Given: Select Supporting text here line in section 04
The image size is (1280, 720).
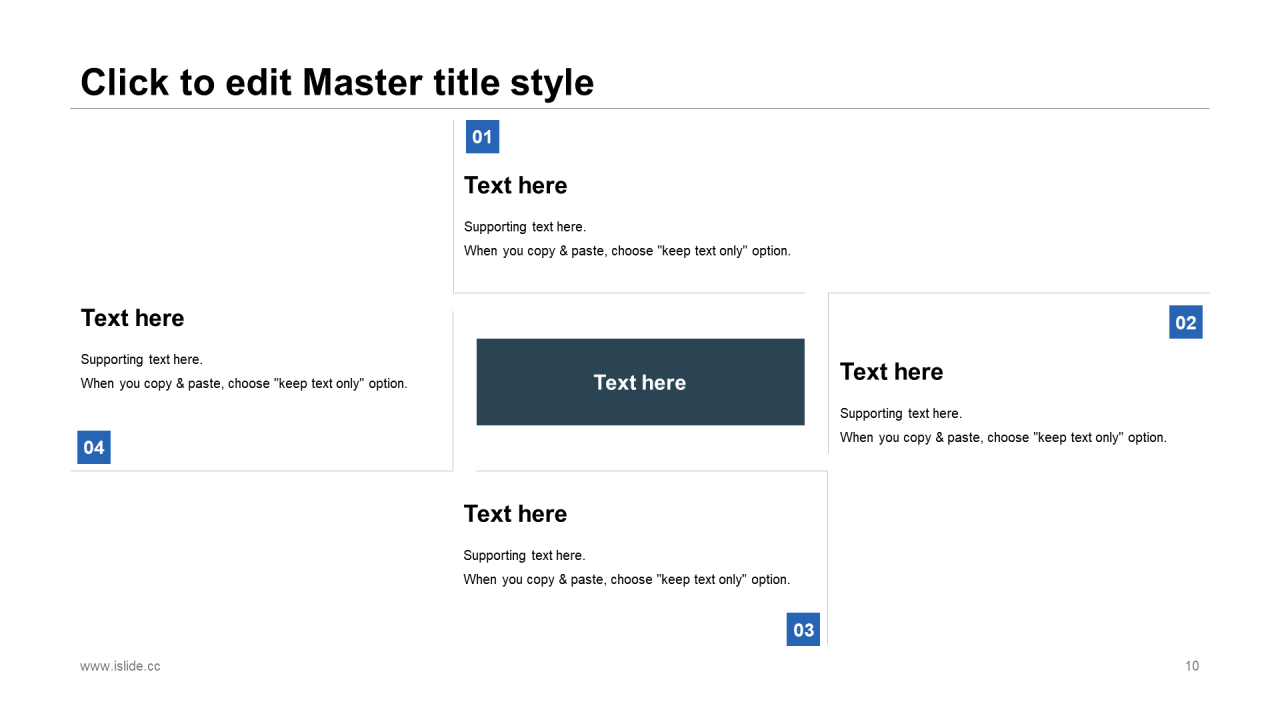Looking at the screenshot, I should coord(142,359).
